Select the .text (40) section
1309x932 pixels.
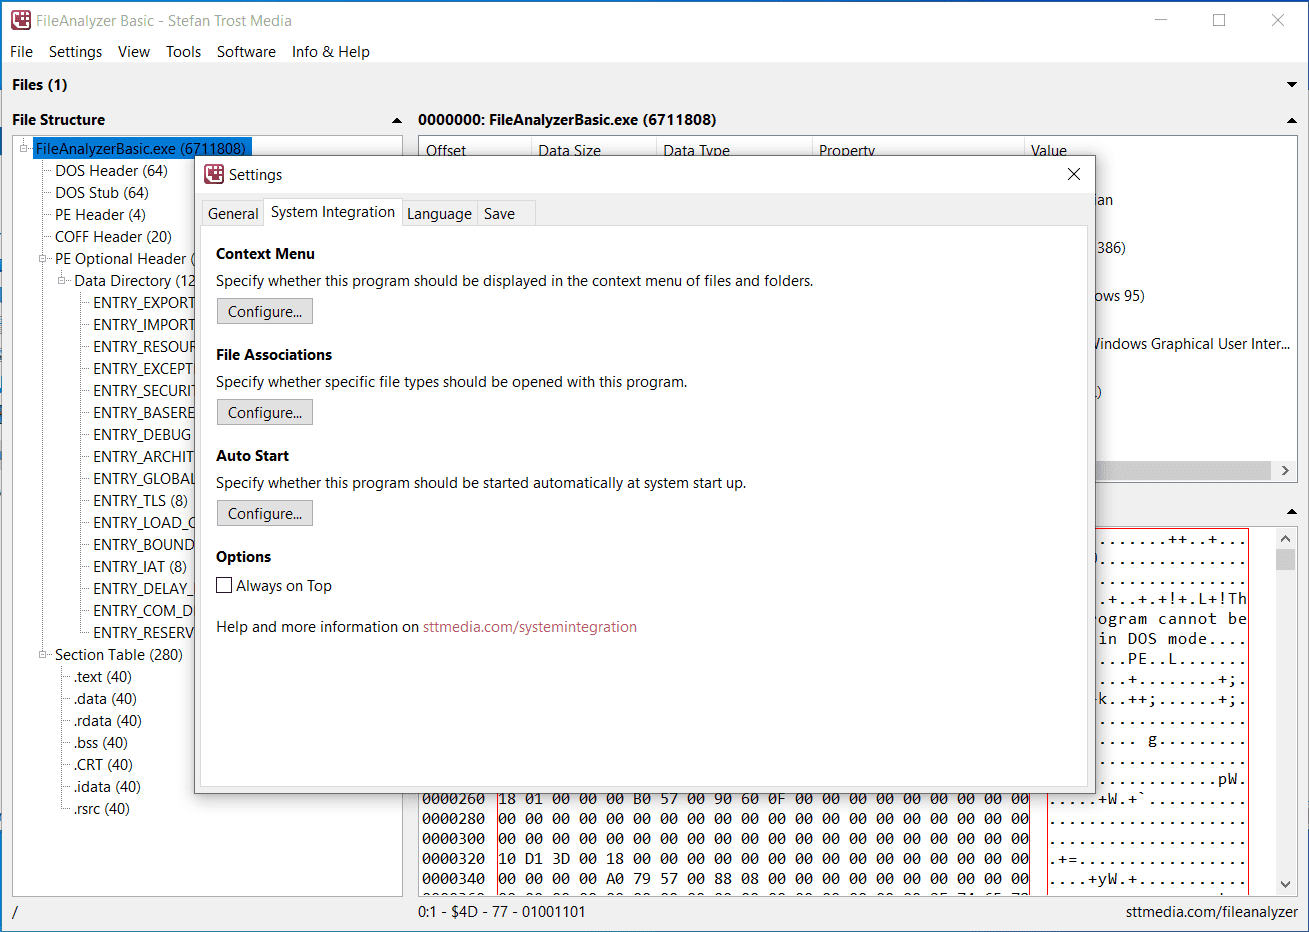[x=102, y=676]
